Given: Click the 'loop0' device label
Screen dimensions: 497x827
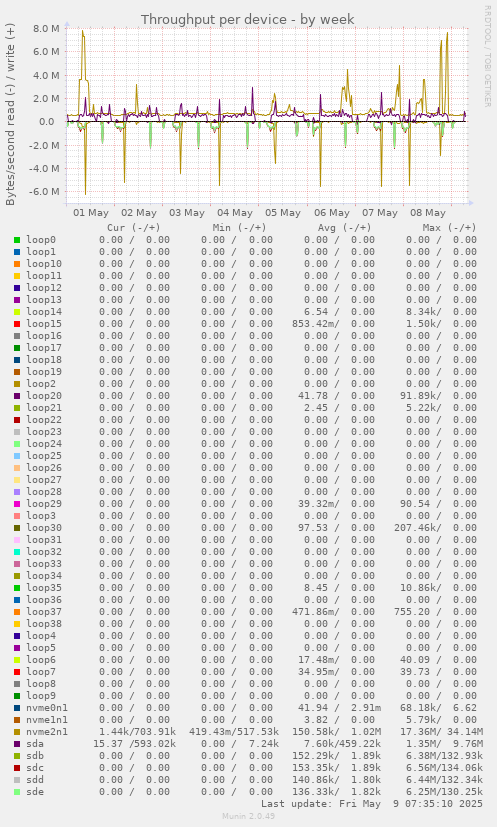Looking at the screenshot, I should (x=41, y=240).
